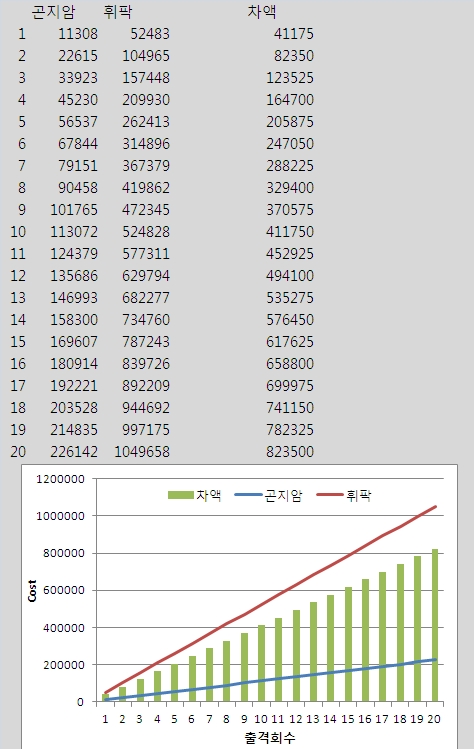
Task: Click the 차액 value 411750
Action: (x=290, y=232)
